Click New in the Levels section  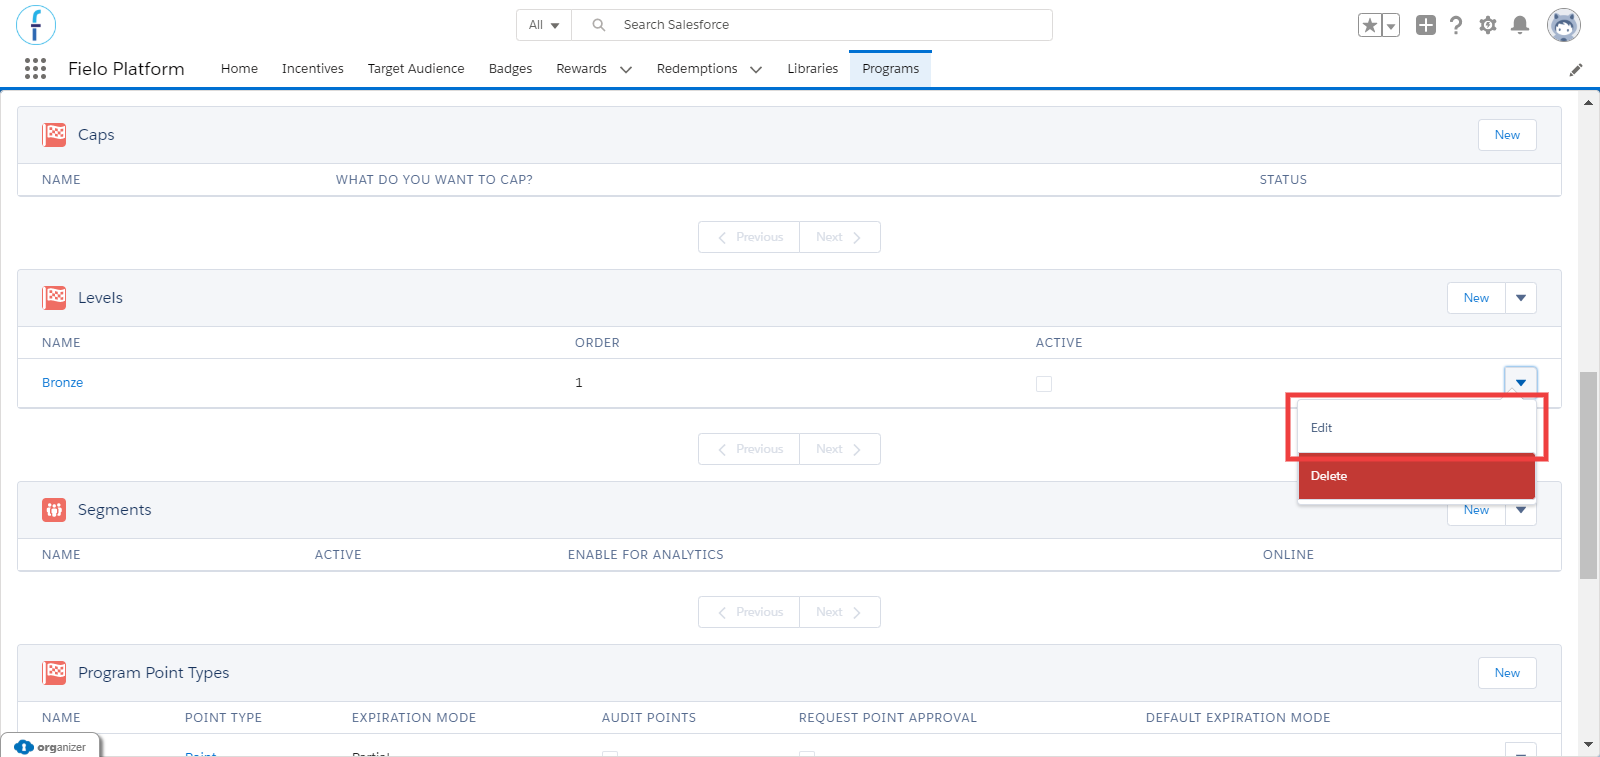click(x=1476, y=298)
